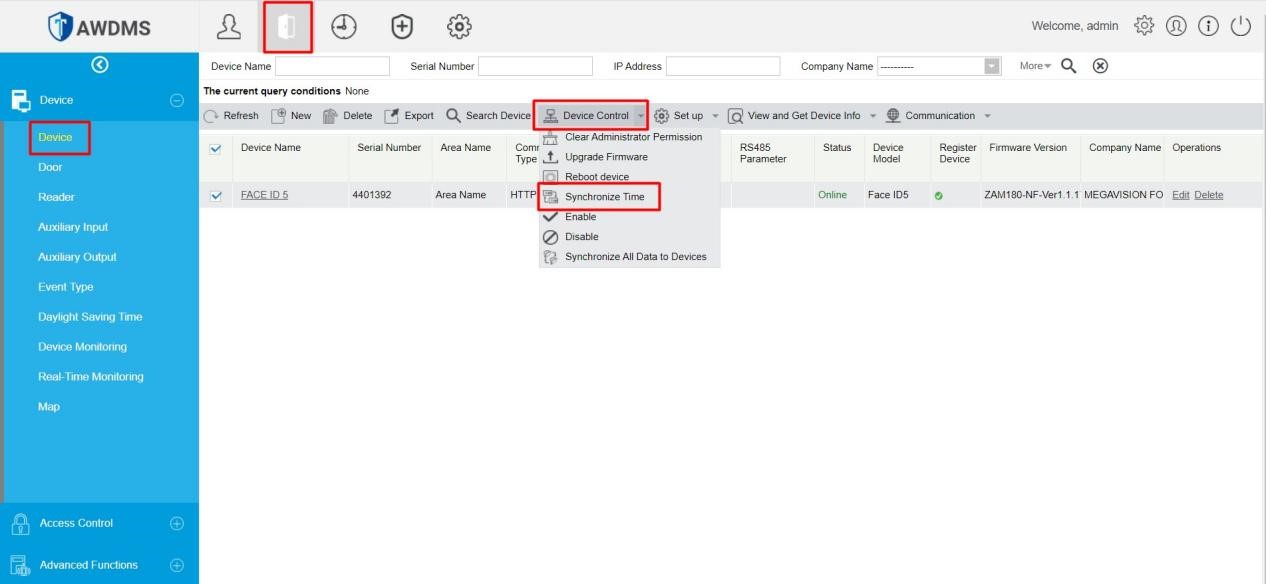
Task: Open the Communication dropdown
Action: coord(938,116)
